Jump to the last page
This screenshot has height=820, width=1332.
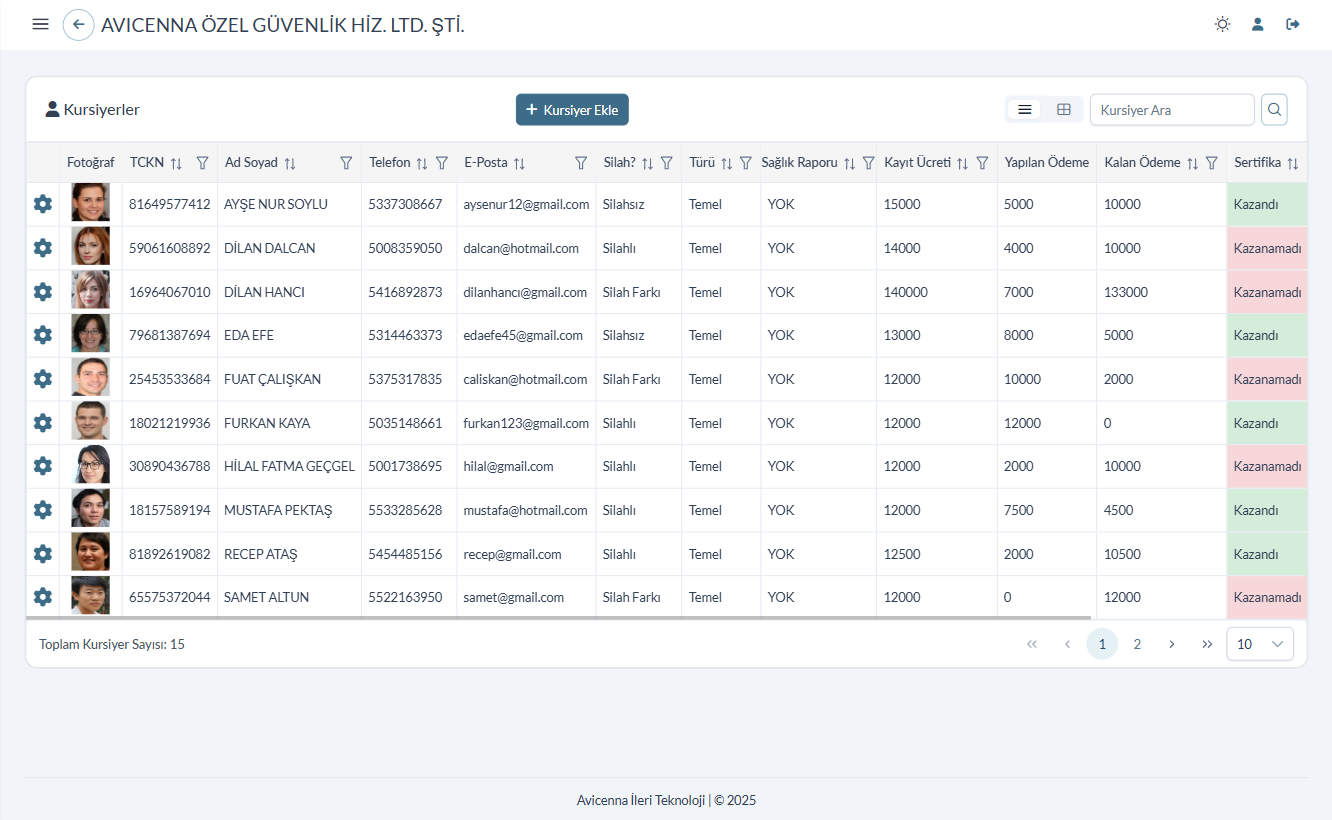click(x=1207, y=644)
